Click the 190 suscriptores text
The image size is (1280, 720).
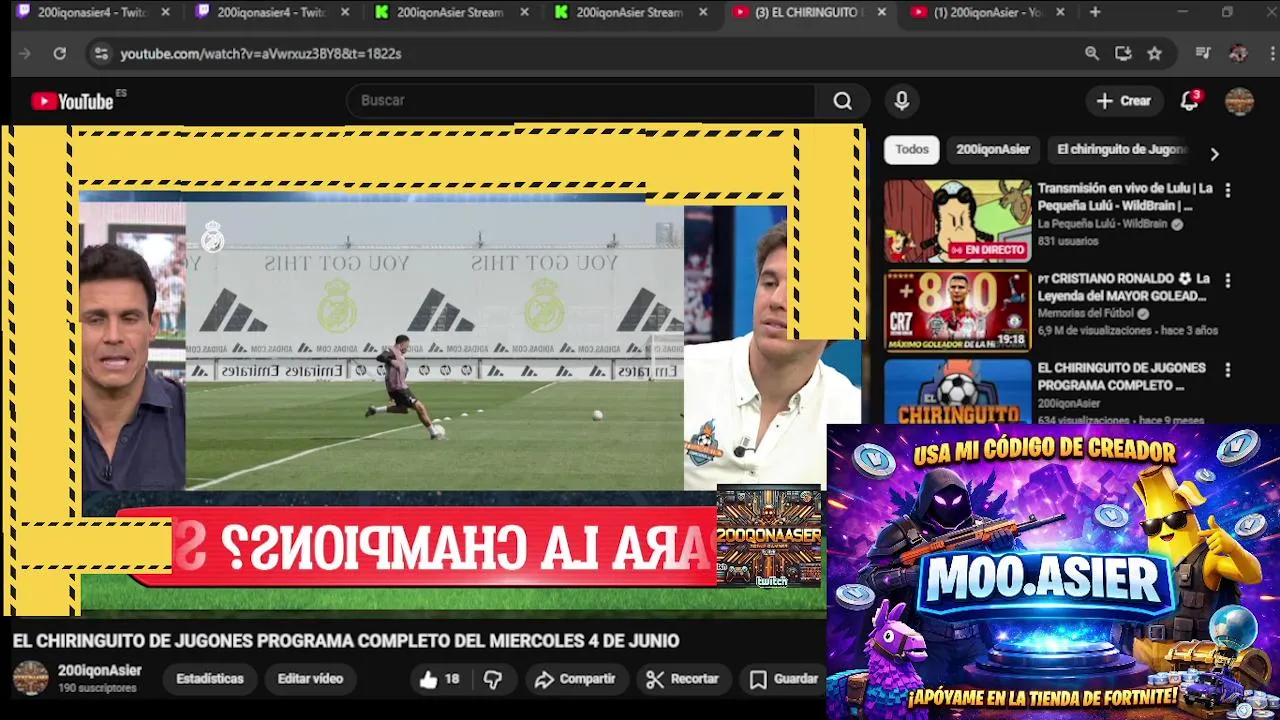(97, 689)
